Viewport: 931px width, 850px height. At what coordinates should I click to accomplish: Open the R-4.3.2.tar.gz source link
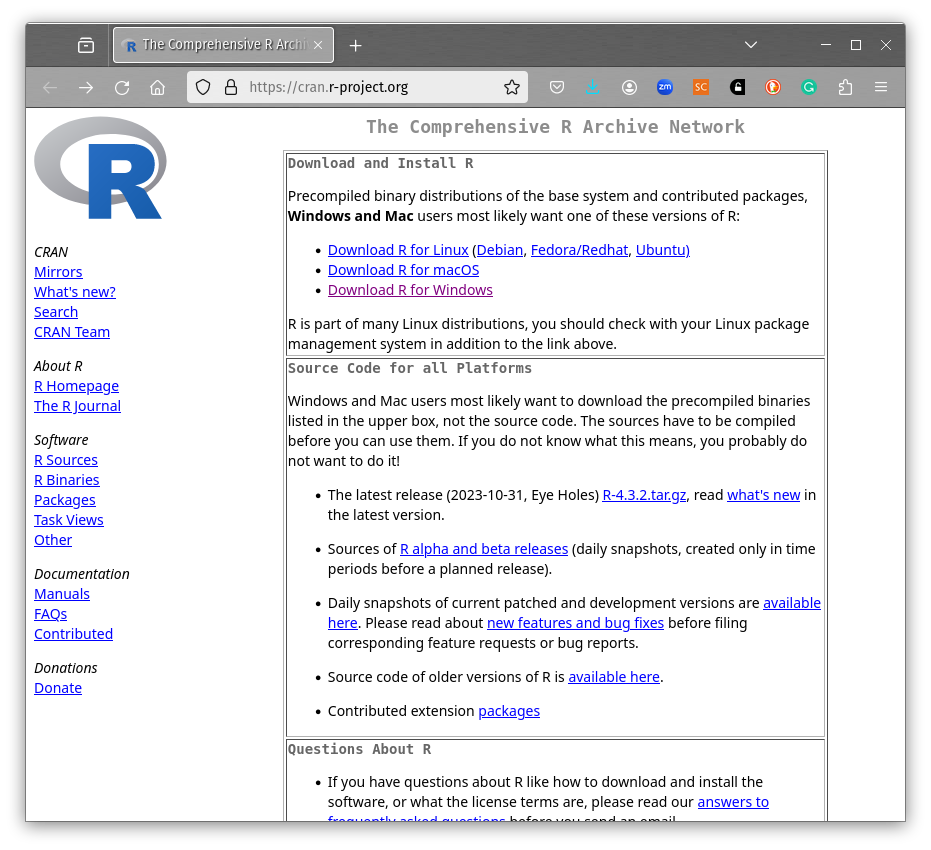pos(644,495)
